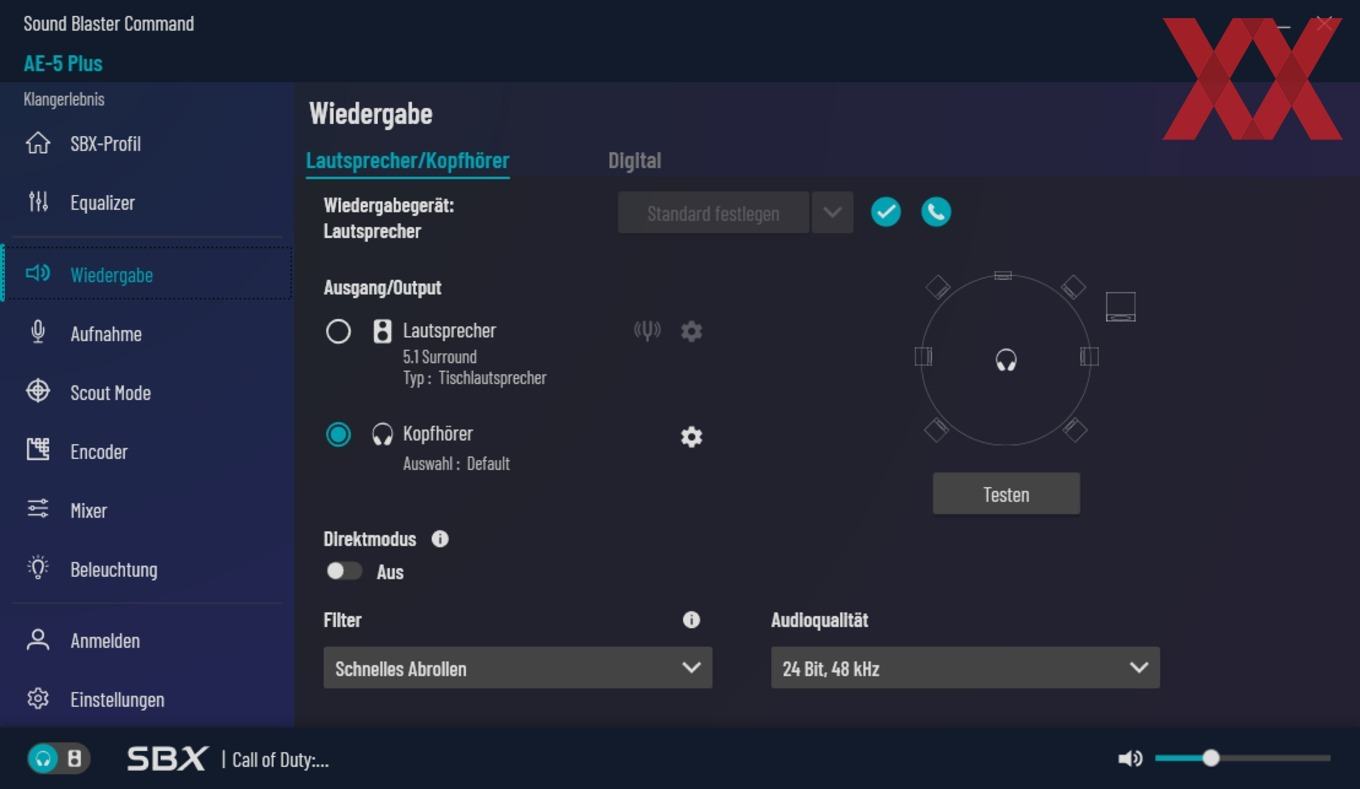Click the 5.1 Surround text
Screen dimensions: 1360x789
click(440, 356)
